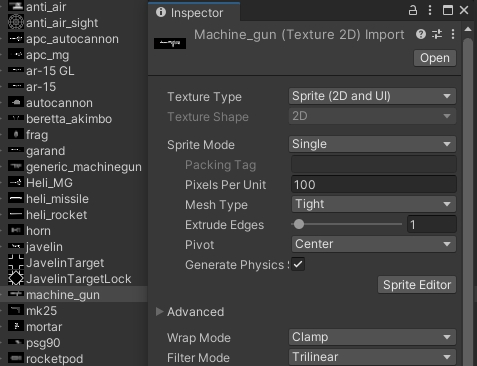This screenshot has width=477, height=366.
Task: Expand the Advanced section
Action: tap(160, 312)
